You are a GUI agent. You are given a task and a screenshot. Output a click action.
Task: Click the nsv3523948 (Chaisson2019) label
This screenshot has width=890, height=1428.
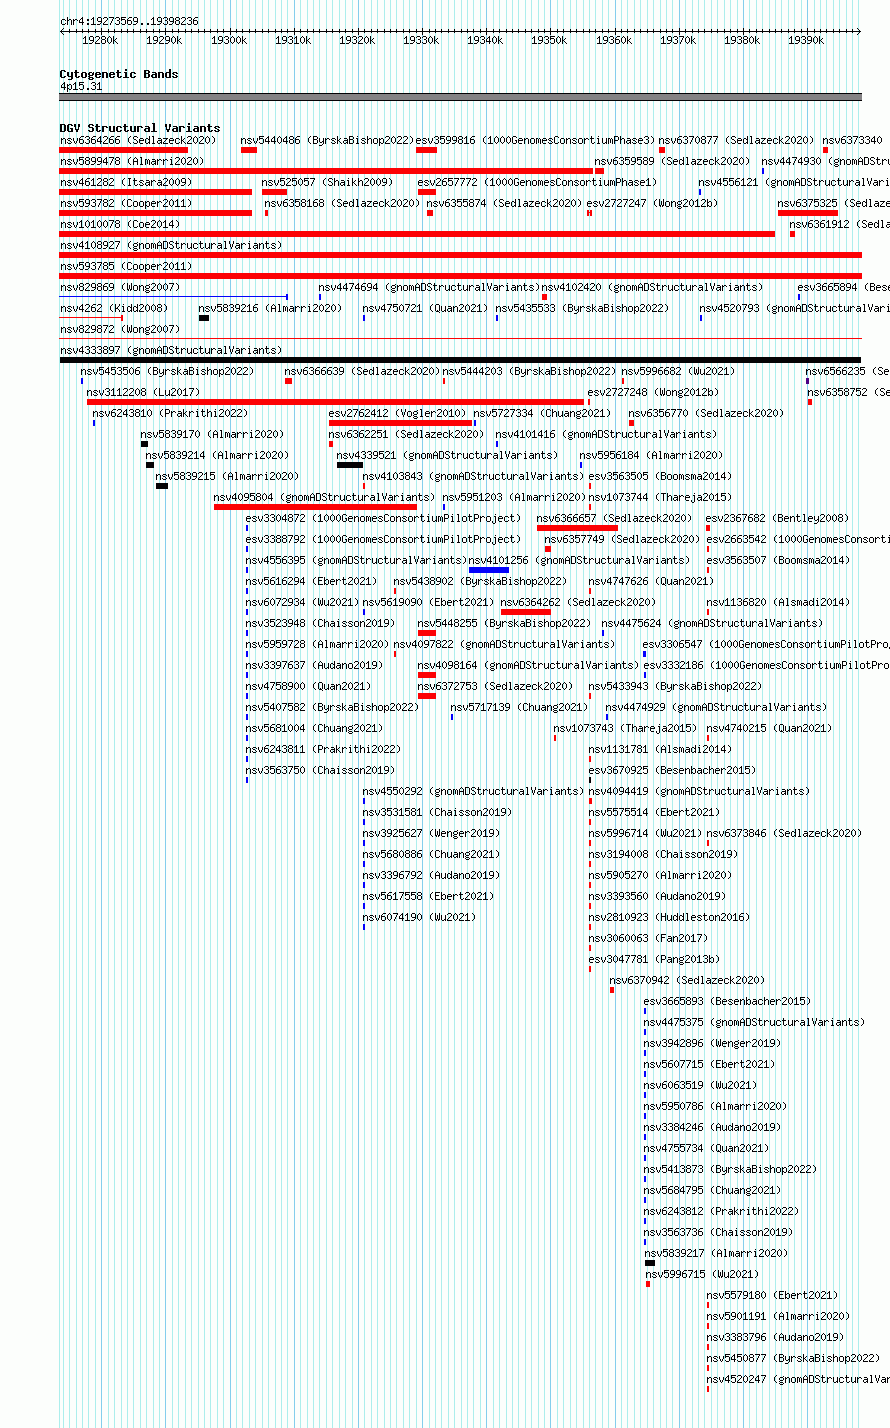(x=321, y=623)
